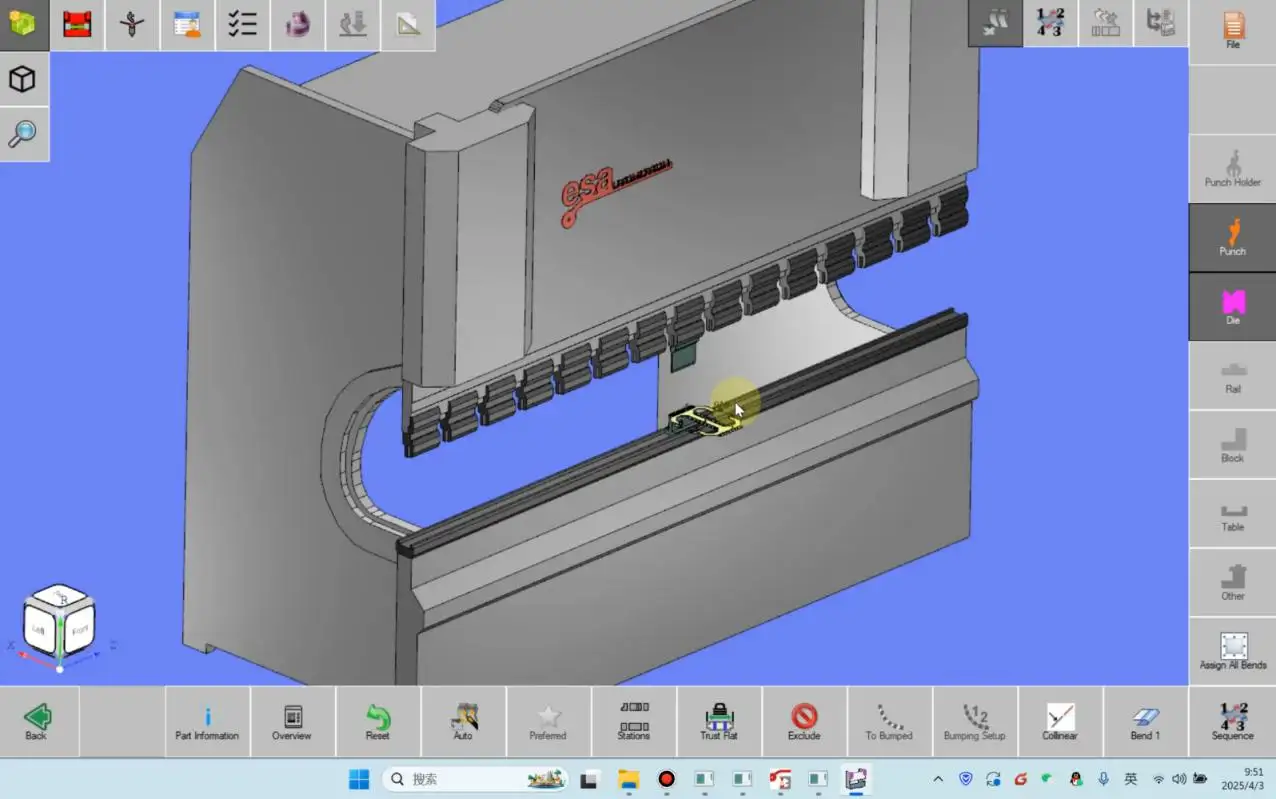1276x799 pixels.
Task: Click the Back arrow button
Action: pyautogui.click(x=37, y=721)
